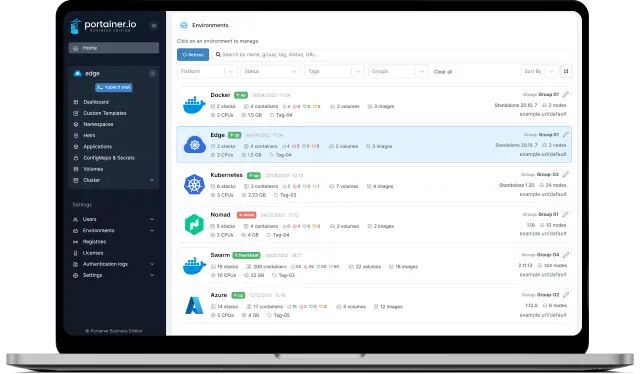640x374 pixels.
Task: Open ConfigMaps & Secrets
Action: (109, 158)
